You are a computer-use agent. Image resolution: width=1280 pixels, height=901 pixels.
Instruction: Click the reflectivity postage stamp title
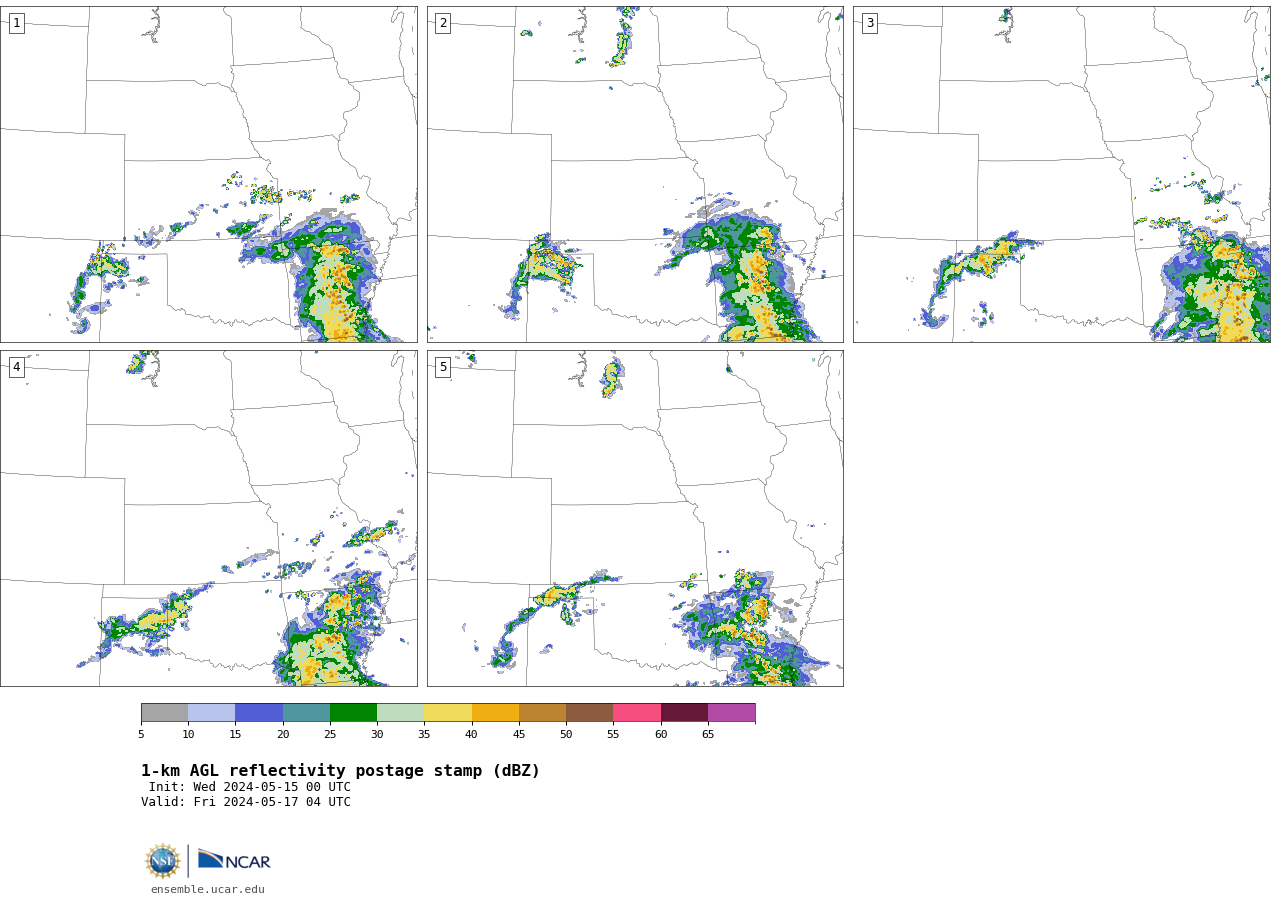pos(340,771)
